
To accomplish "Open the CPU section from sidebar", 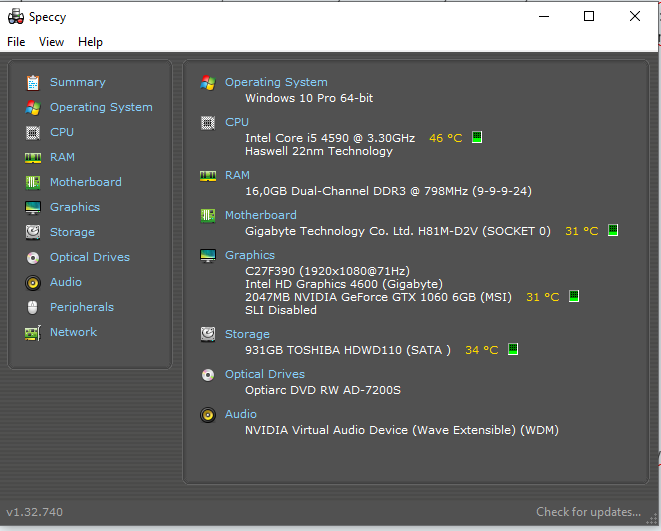I will 62,132.
